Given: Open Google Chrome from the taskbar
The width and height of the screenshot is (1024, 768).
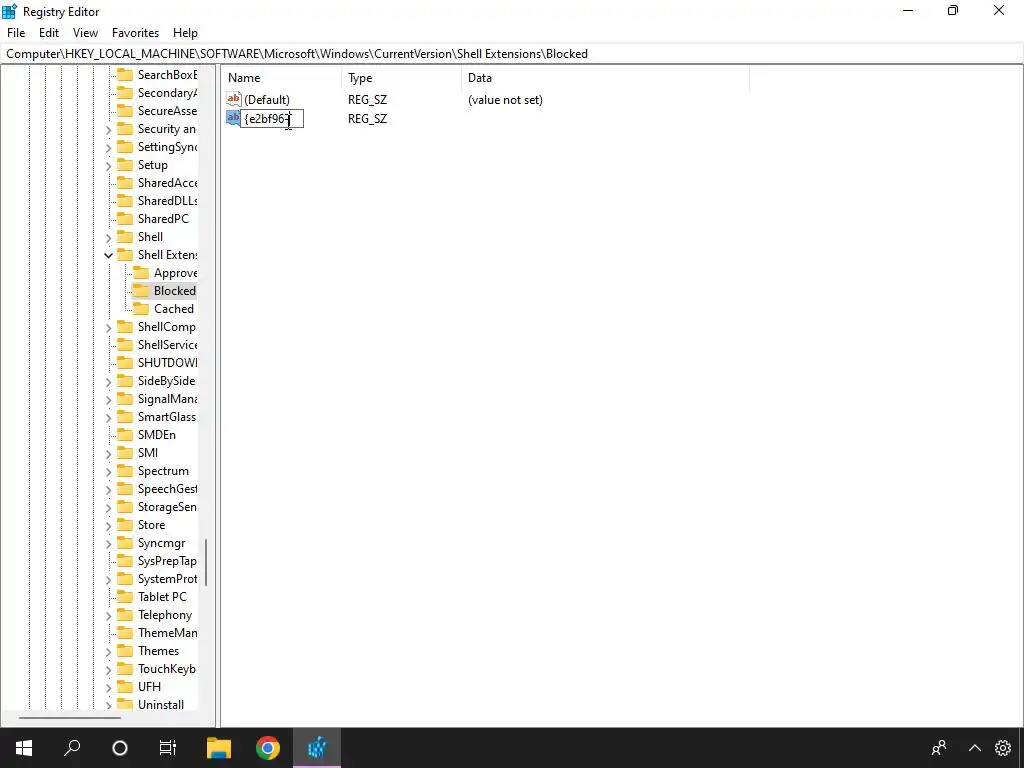Looking at the screenshot, I should (x=268, y=748).
